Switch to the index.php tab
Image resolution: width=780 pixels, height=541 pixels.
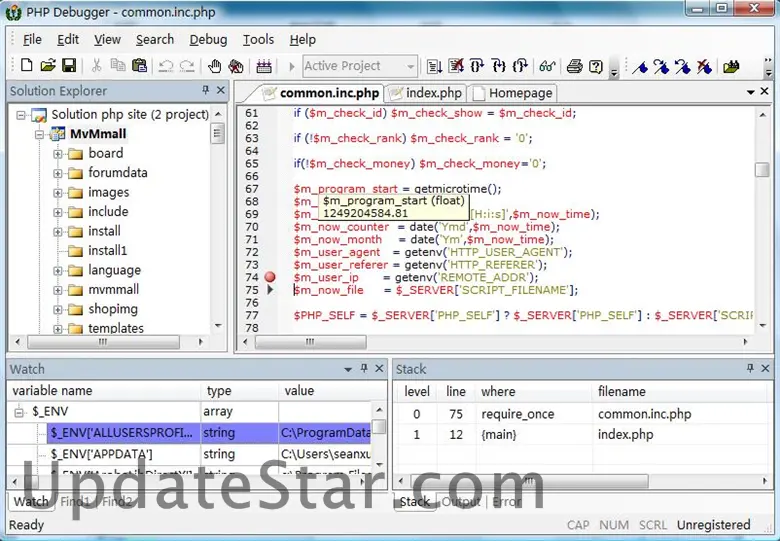tap(426, 93)
